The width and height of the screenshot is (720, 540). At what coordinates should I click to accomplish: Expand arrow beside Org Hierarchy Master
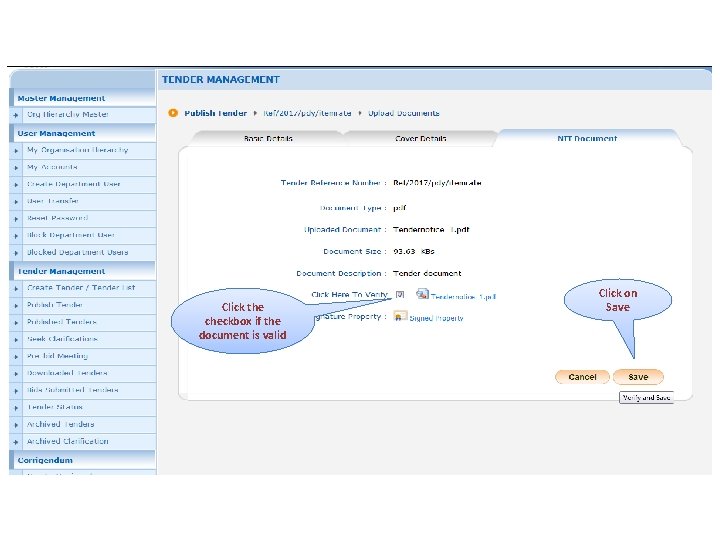tap(16, 115)
